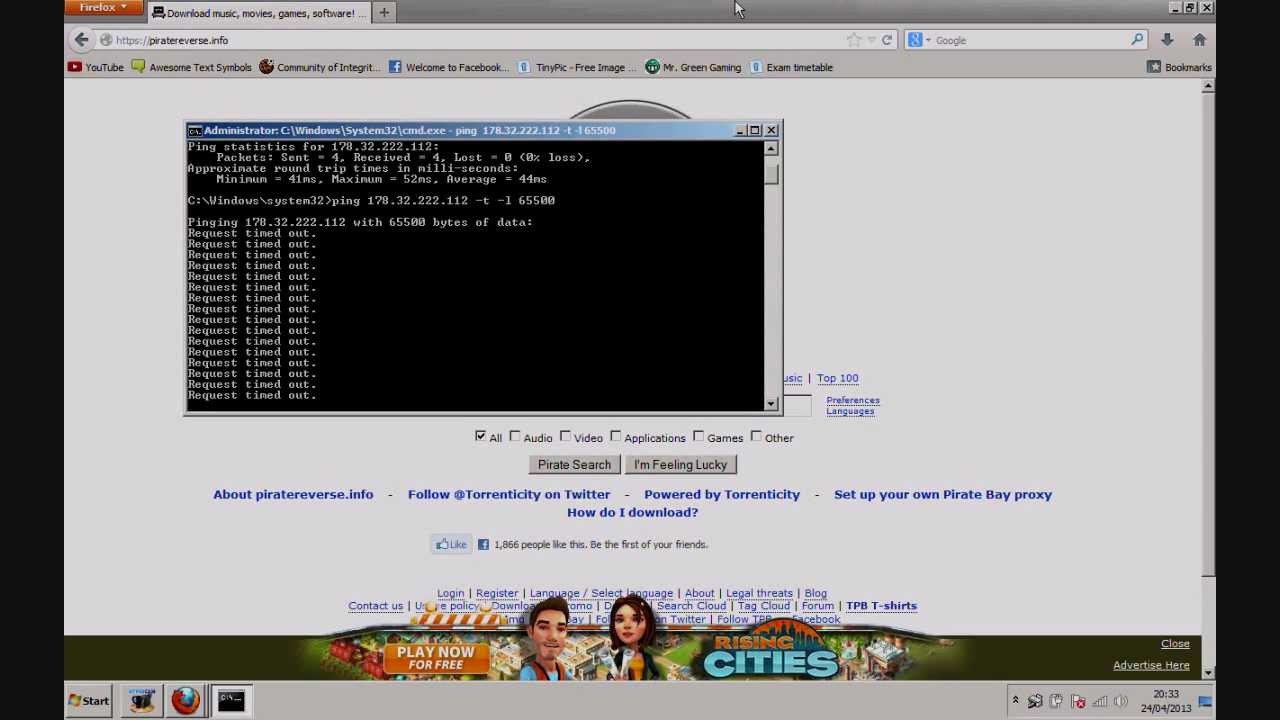1280x720 pixels.
Task: Uncheck the All category checkbox
Action: coord(480,436)
